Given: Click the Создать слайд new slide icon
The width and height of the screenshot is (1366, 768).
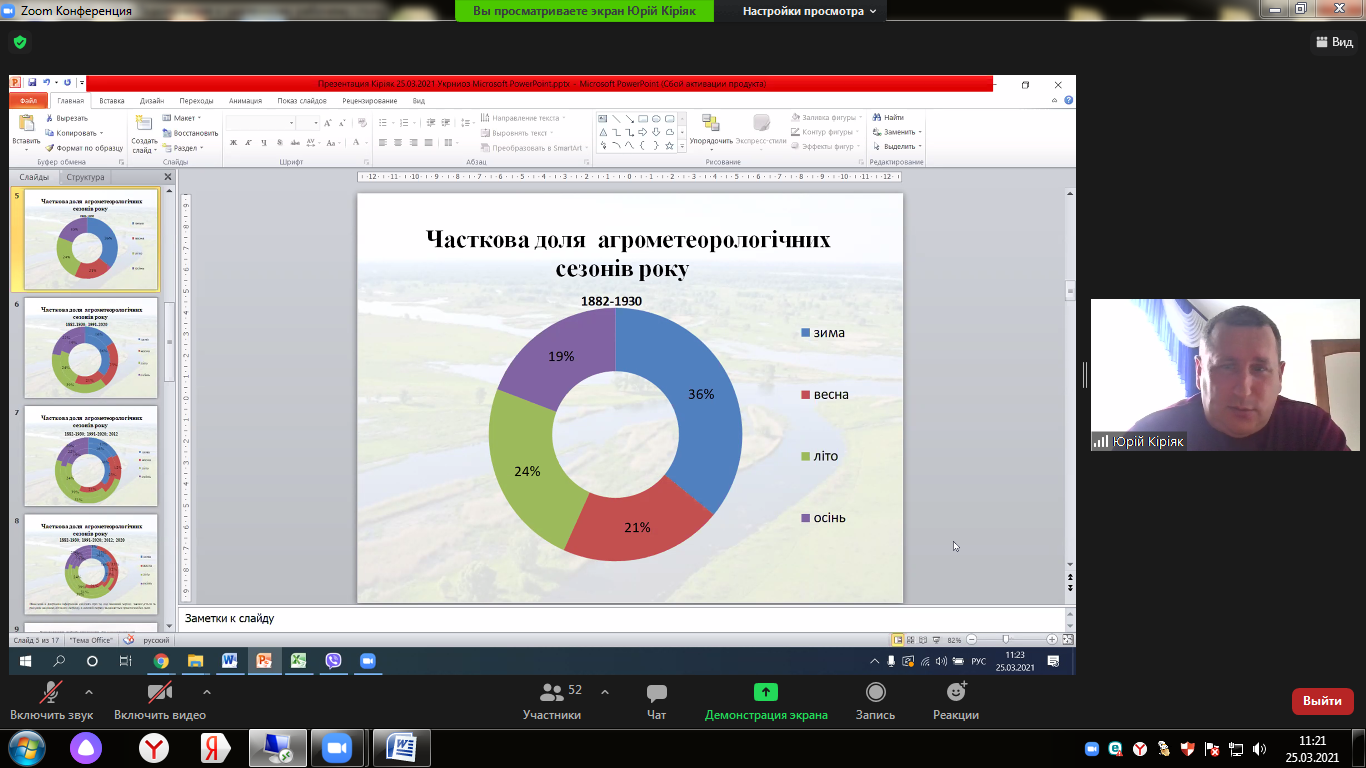Looking at the screenshot, I should [x=144, y=124].
